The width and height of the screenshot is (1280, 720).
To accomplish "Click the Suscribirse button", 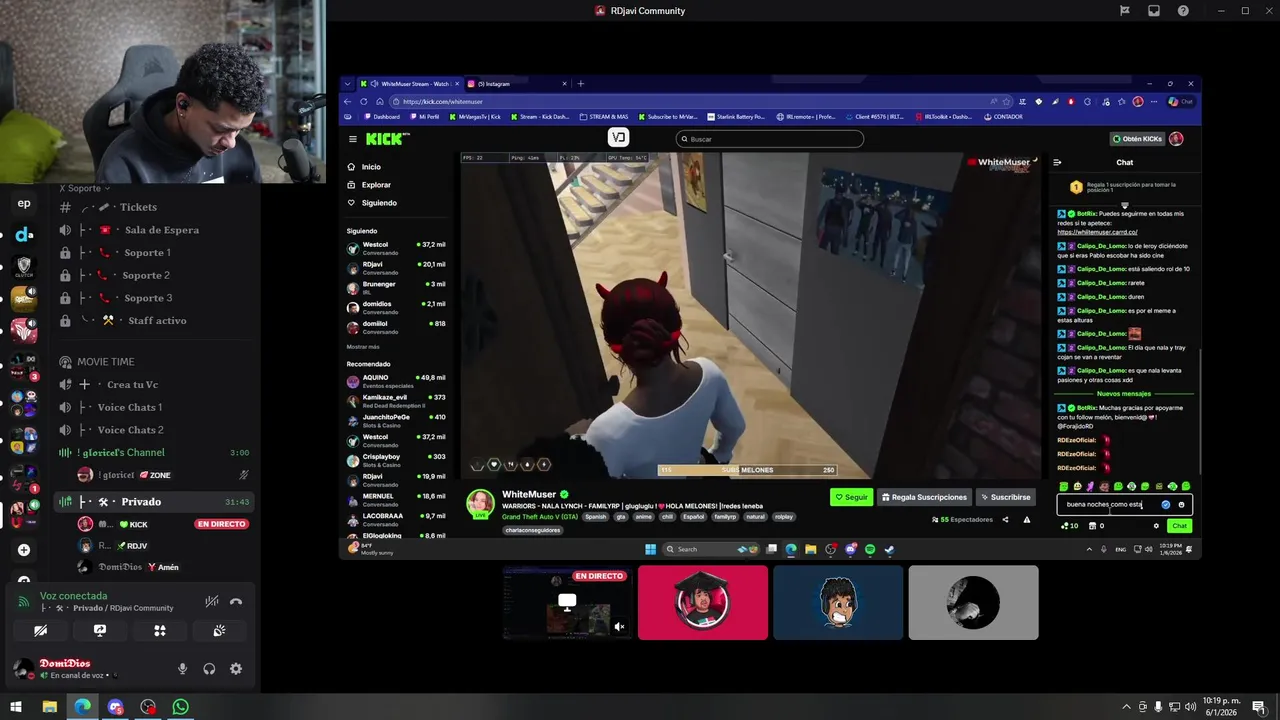I will click(x=1005, y=497).
